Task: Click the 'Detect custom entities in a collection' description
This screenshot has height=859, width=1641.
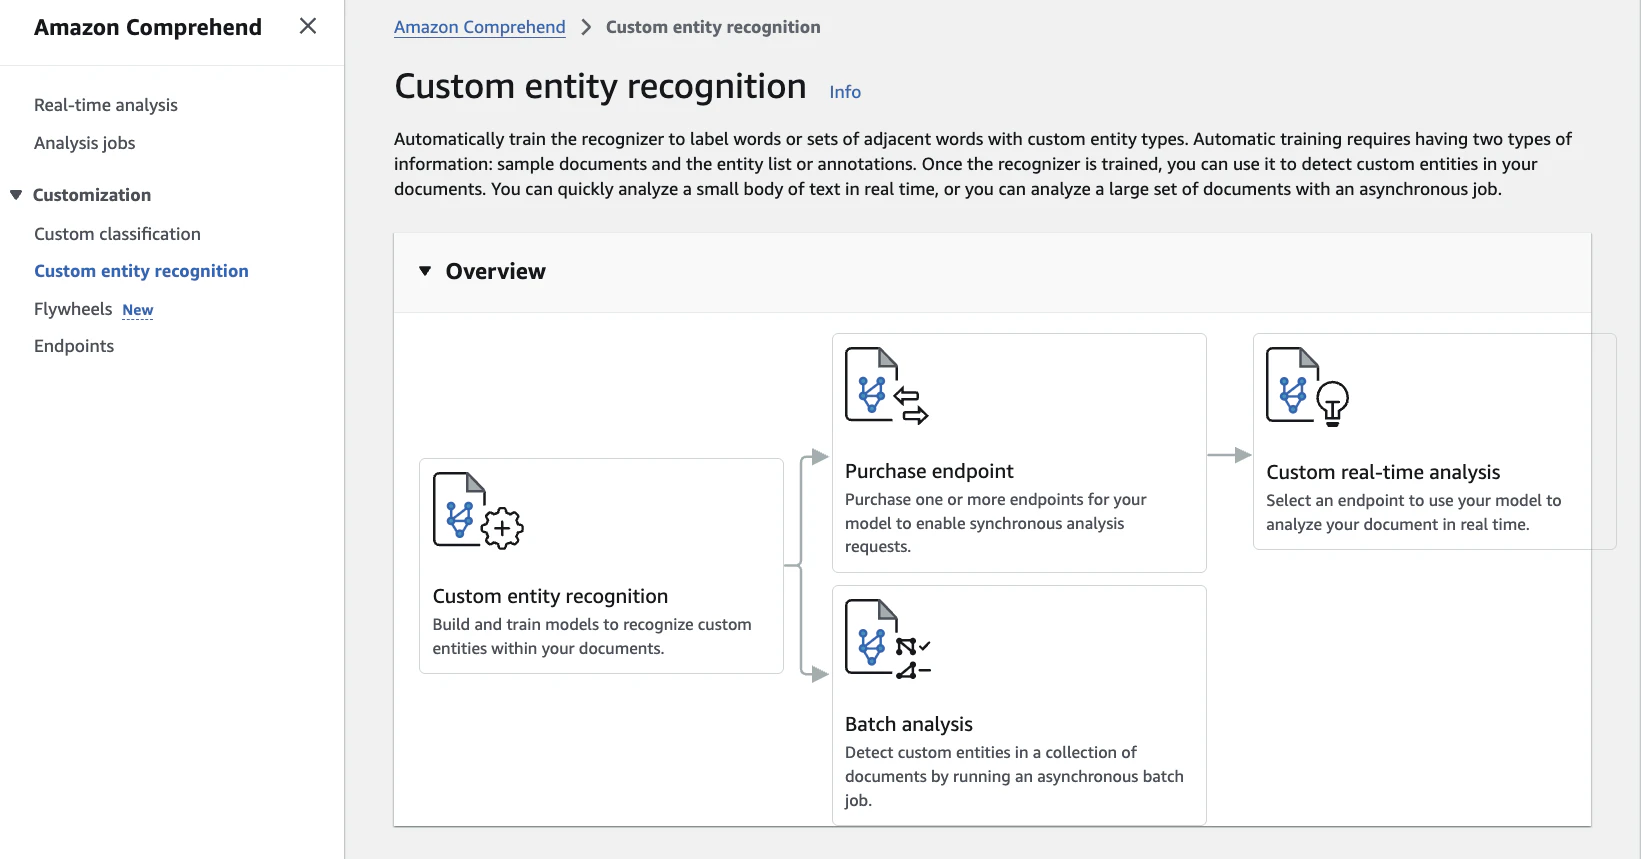Action: point(1014,776)
